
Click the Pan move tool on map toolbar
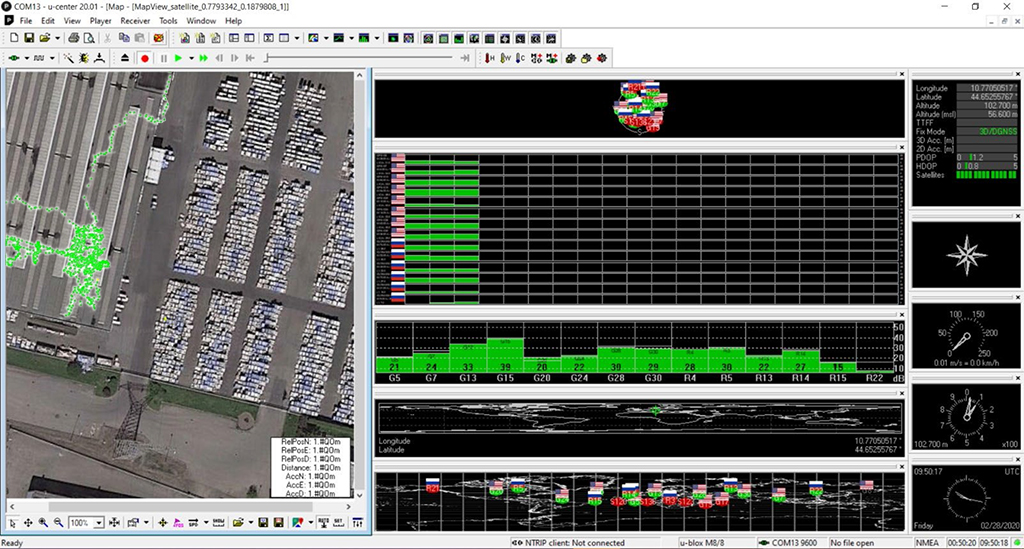click(x=28, y=523)
